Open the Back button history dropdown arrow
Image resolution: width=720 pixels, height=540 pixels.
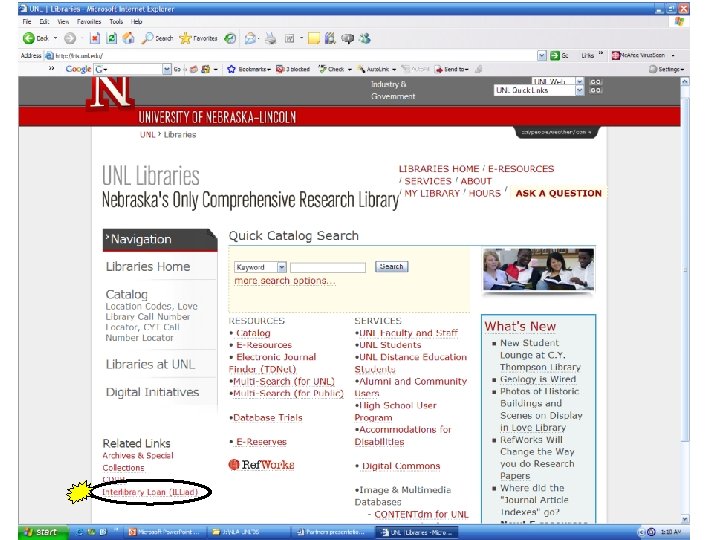tap(56, 38)
